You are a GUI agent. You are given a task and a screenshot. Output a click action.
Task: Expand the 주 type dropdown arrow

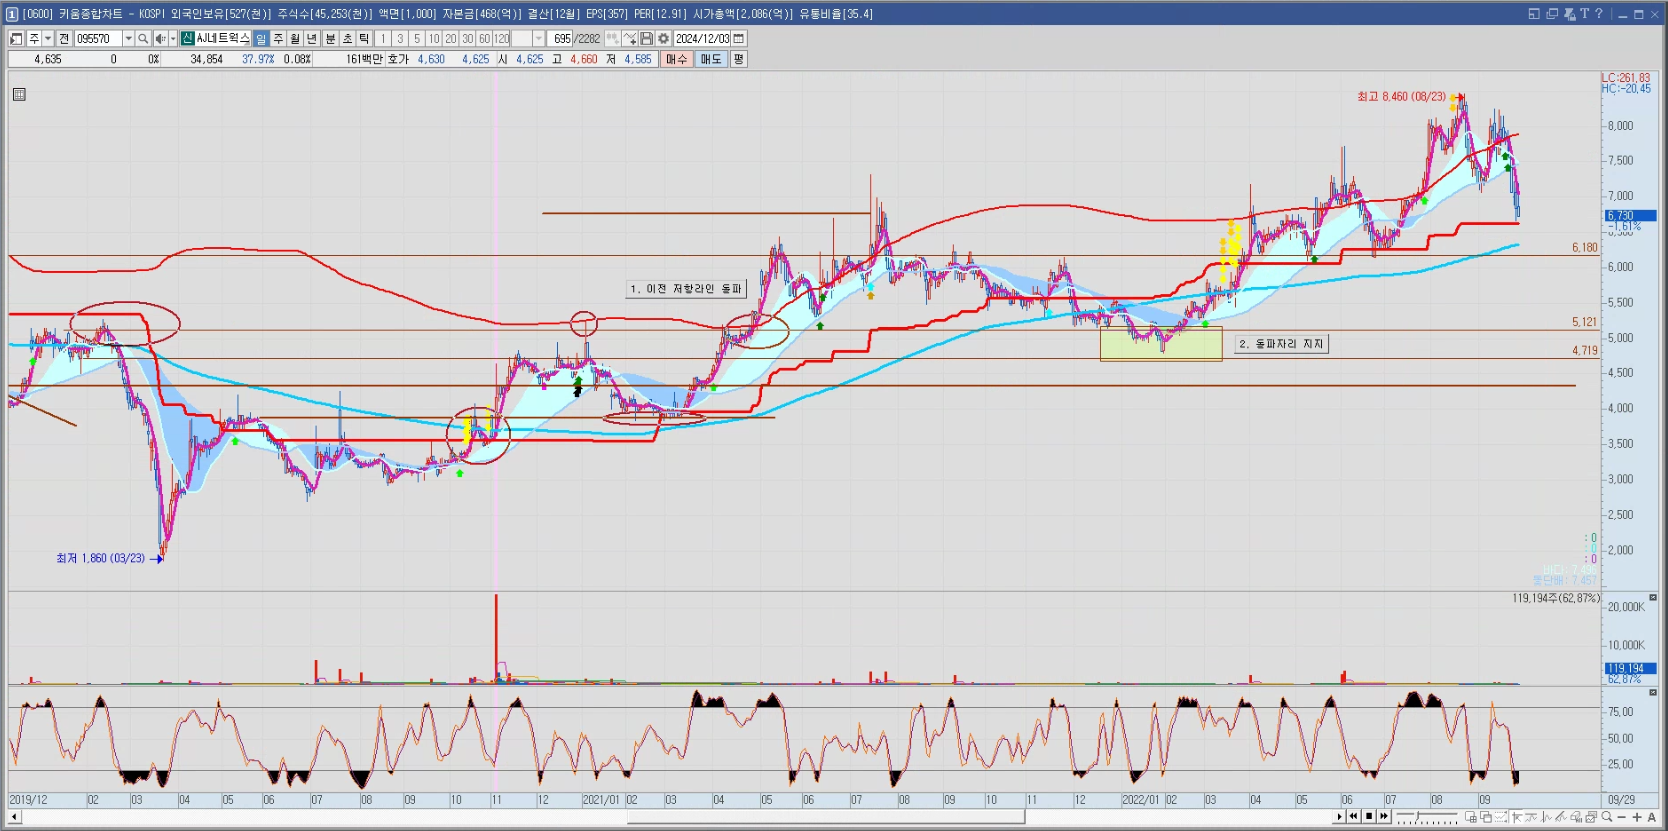click(x=48, y=38)
